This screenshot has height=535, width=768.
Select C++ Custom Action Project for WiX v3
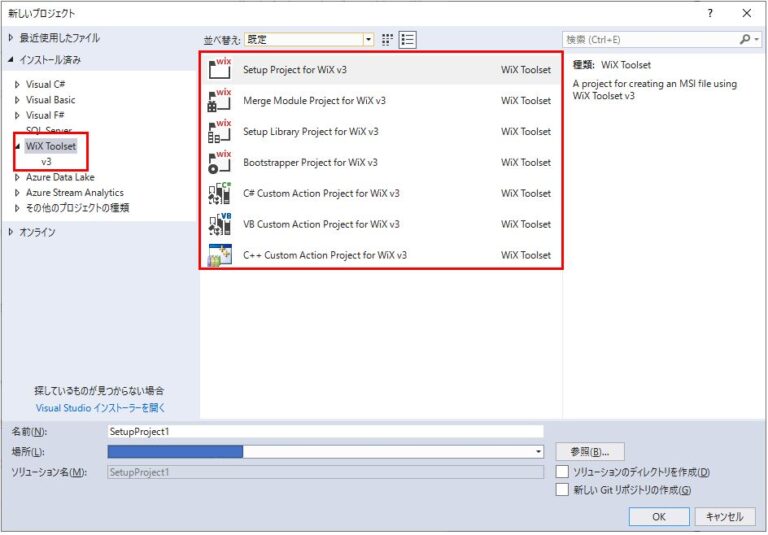[325, 255]
